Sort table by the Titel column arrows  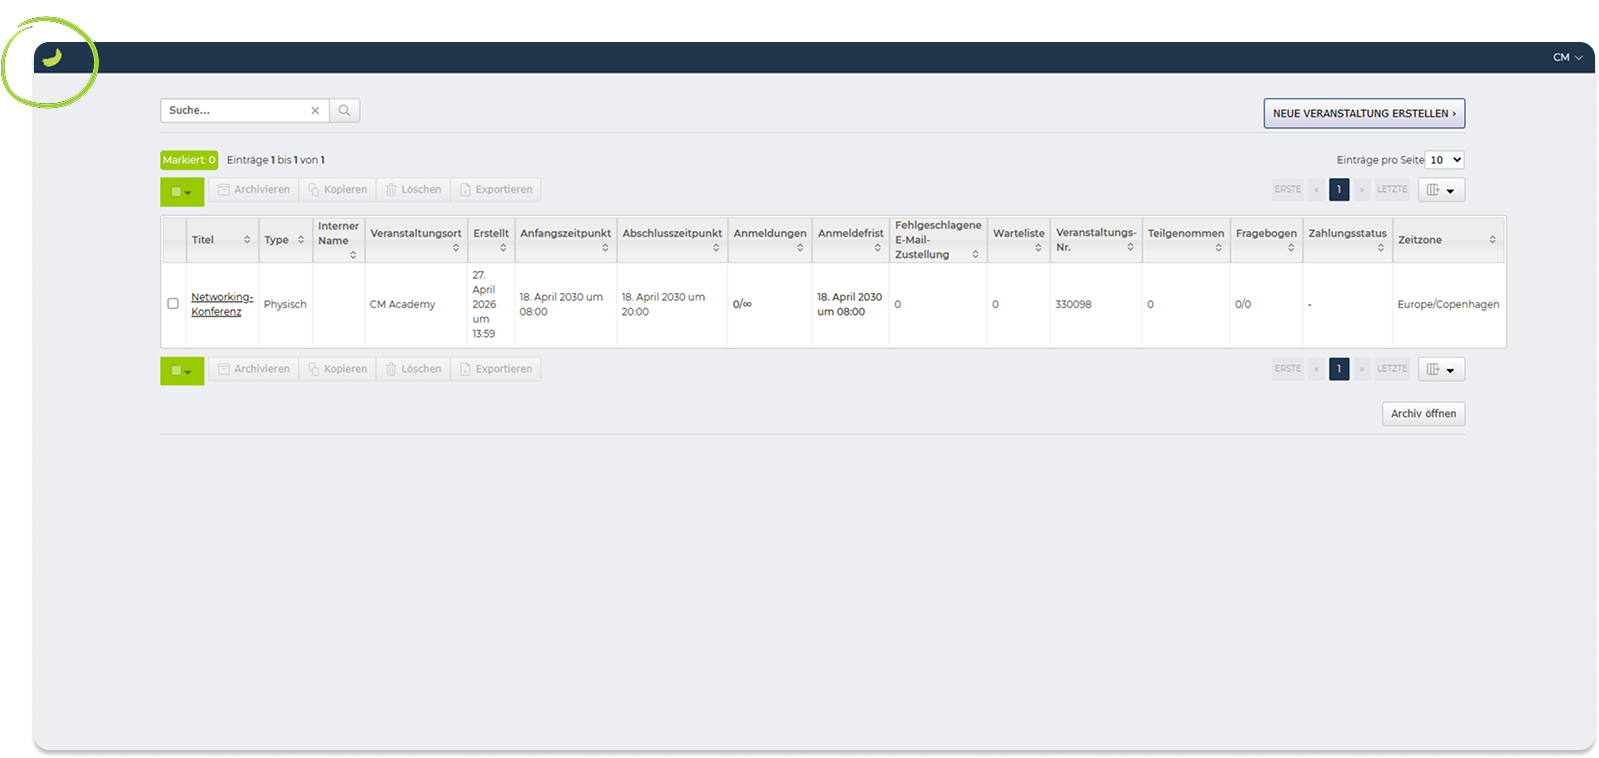pos(247,240)
